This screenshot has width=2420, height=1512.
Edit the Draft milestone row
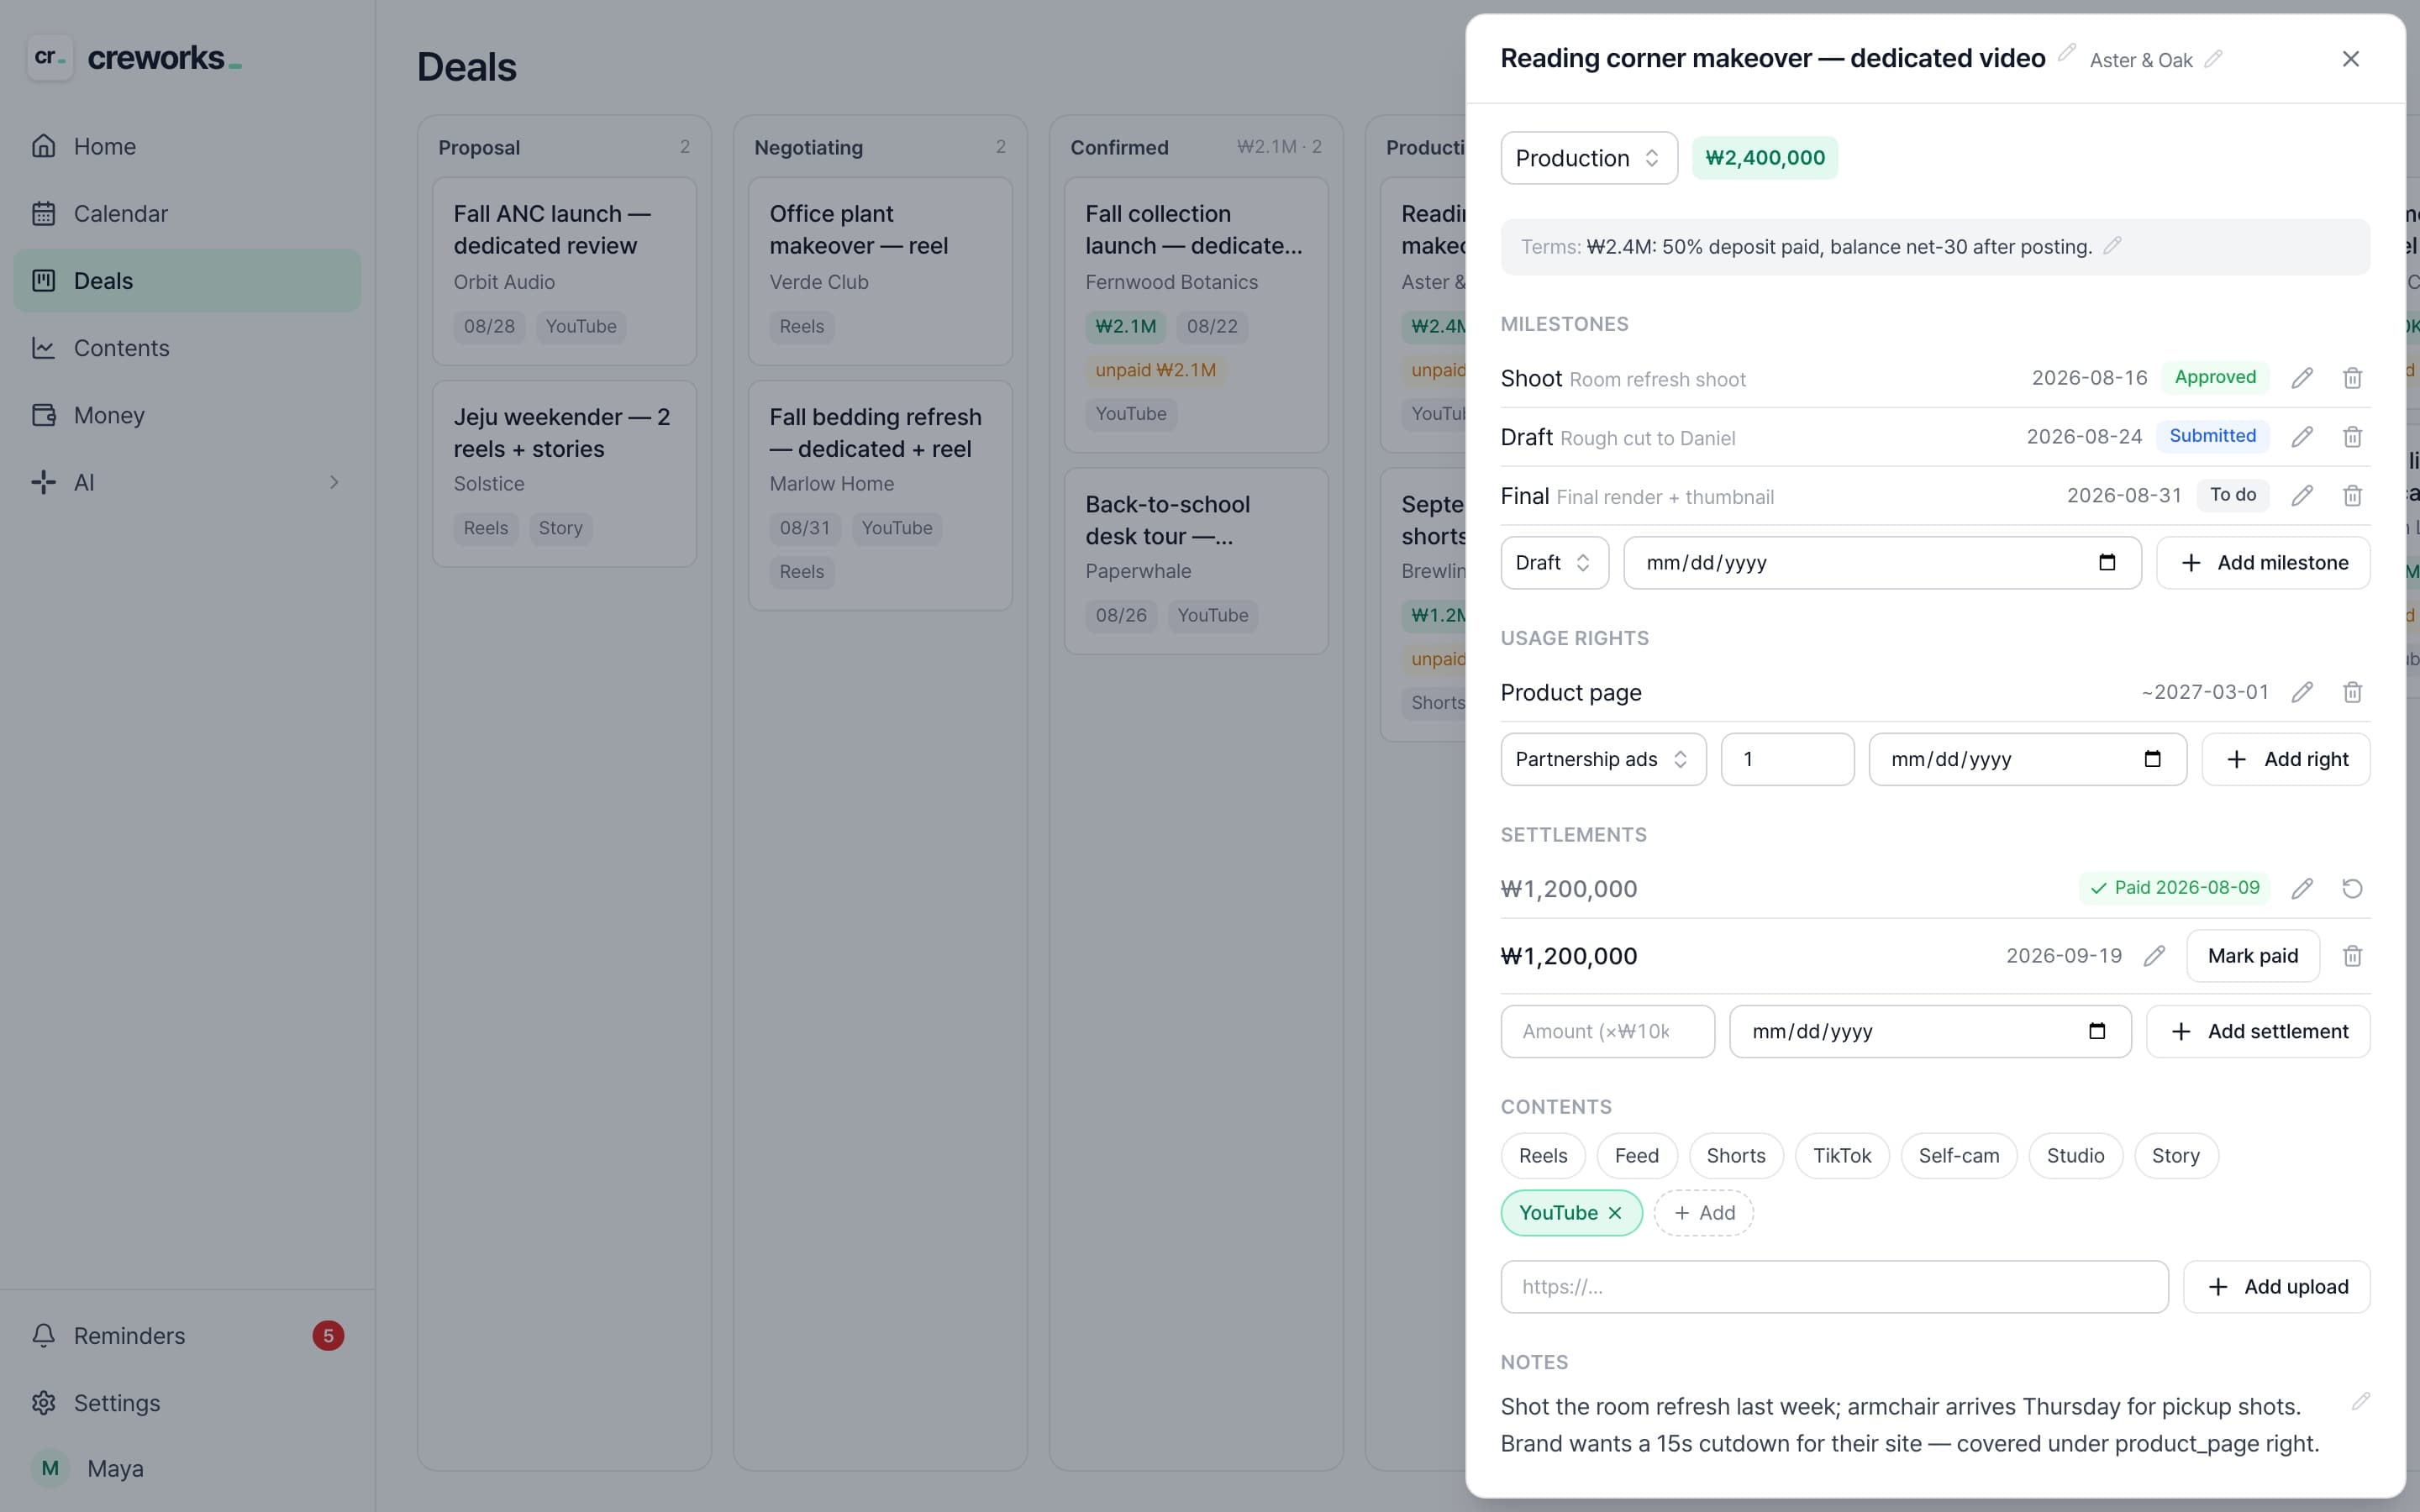point(2302,437)
